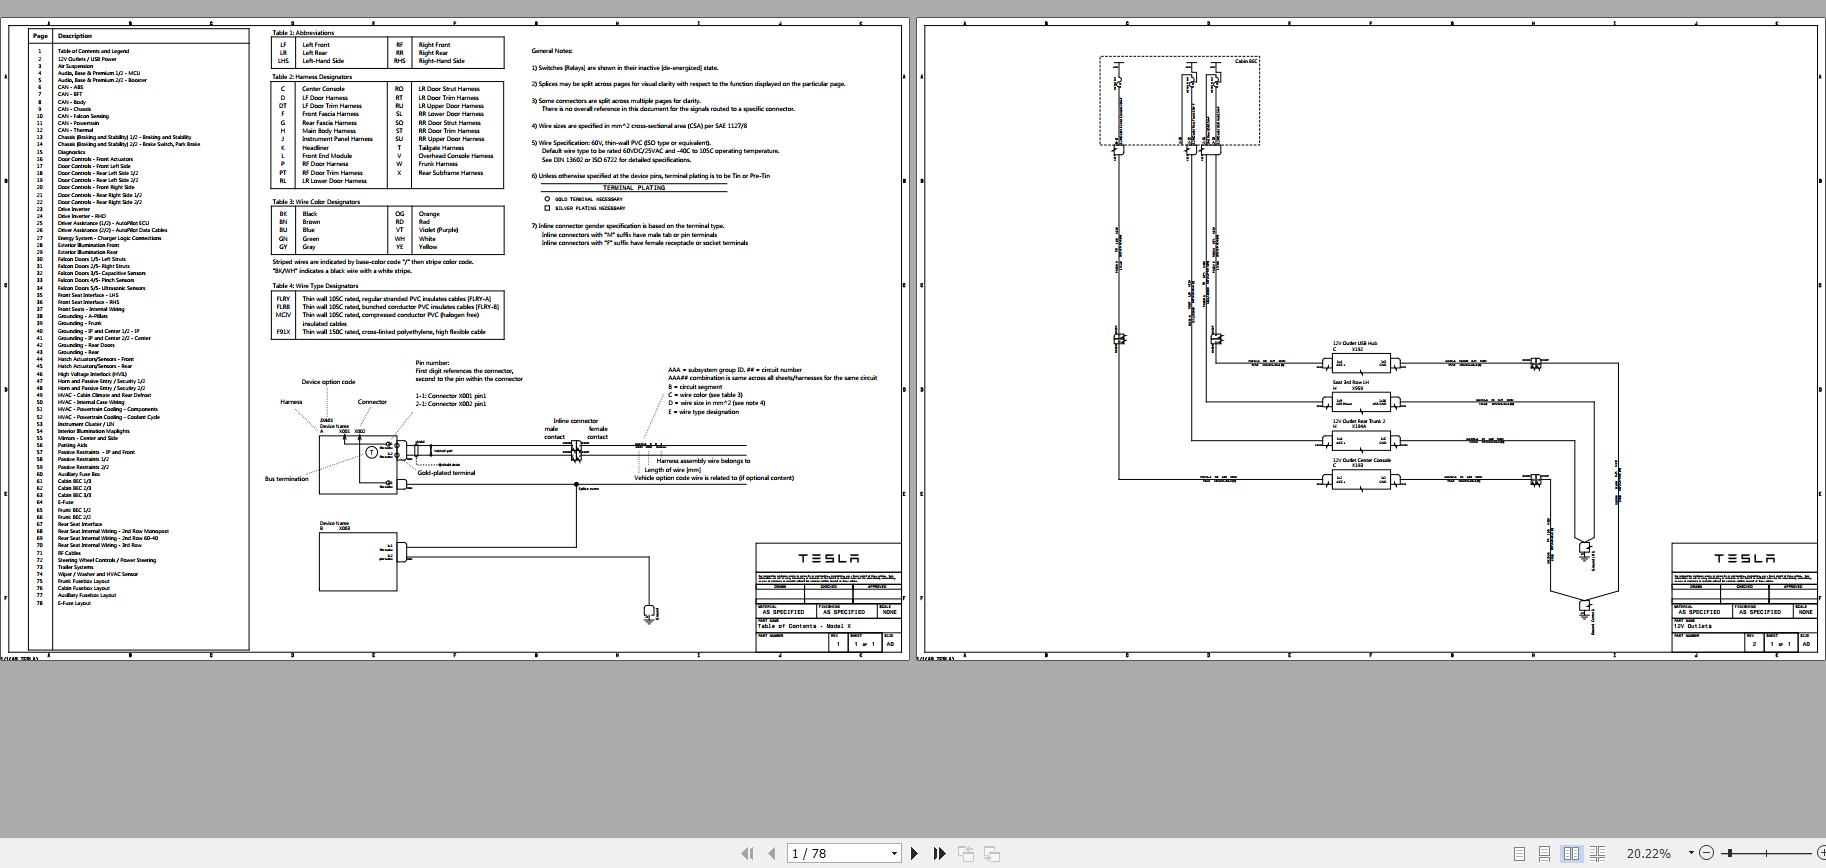This screenshot has width=1826, height=868.
Task: Click the next view button
Action: 992,853
